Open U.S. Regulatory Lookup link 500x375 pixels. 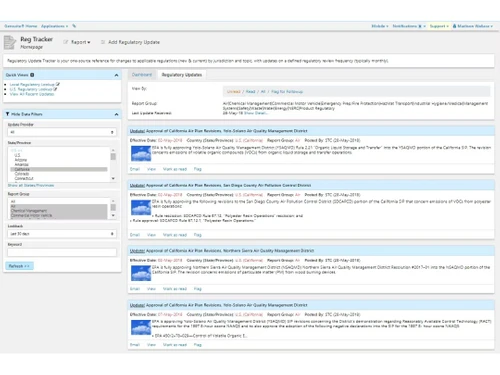point(31,89)
